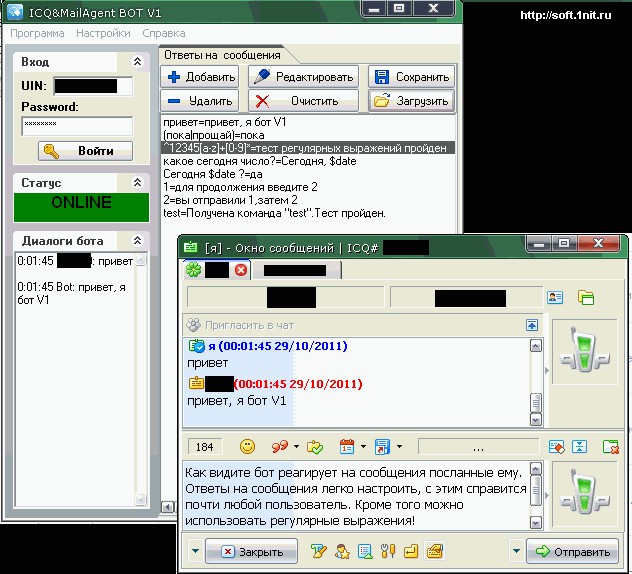Image resolution: width=632 pixels, height=574 pixels.
Task: Collapse the Статус panel
Action: pos(137,183)
